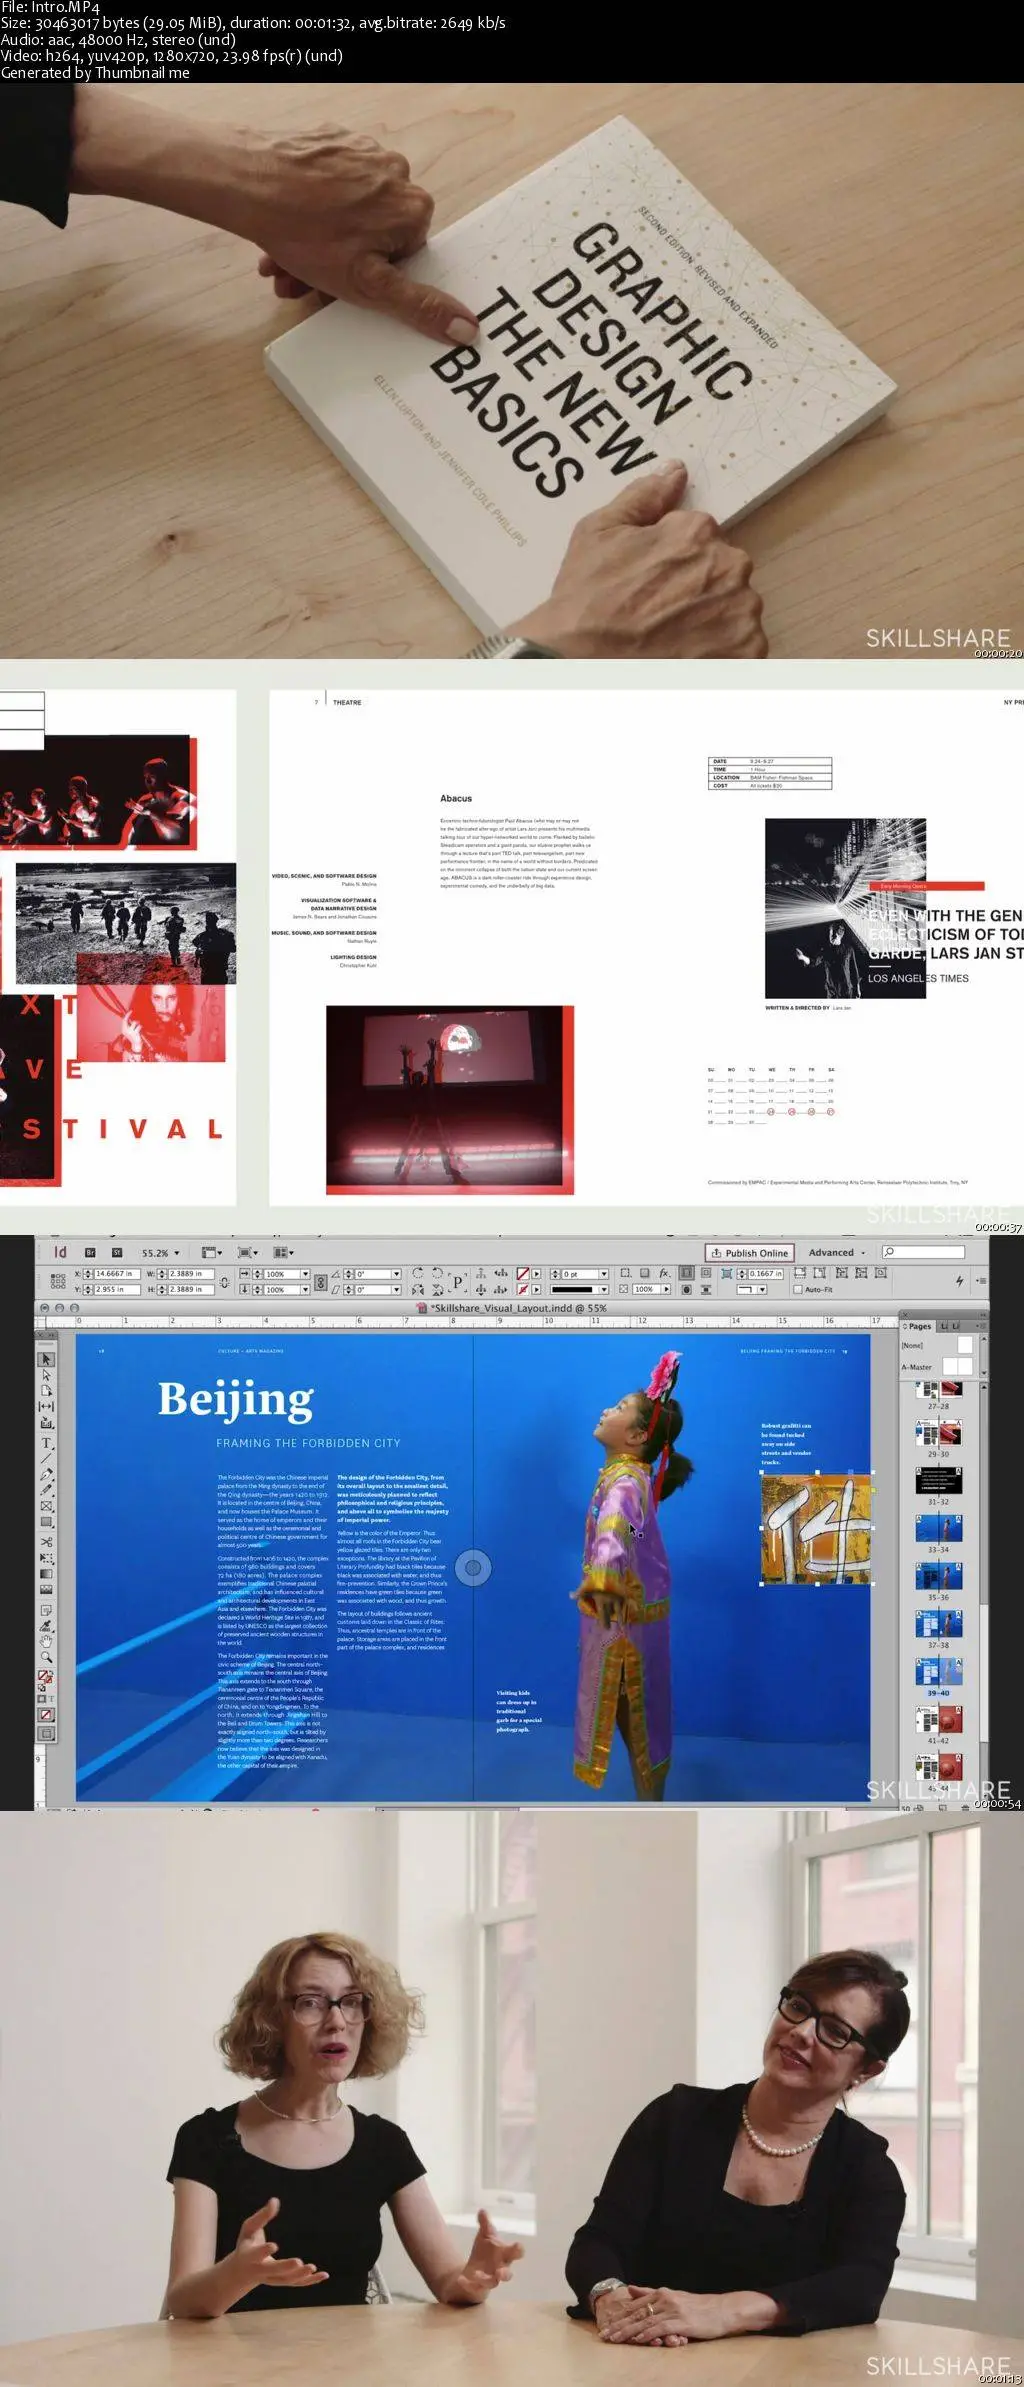Select the Gradient Feather tool

click(46, 1590)
